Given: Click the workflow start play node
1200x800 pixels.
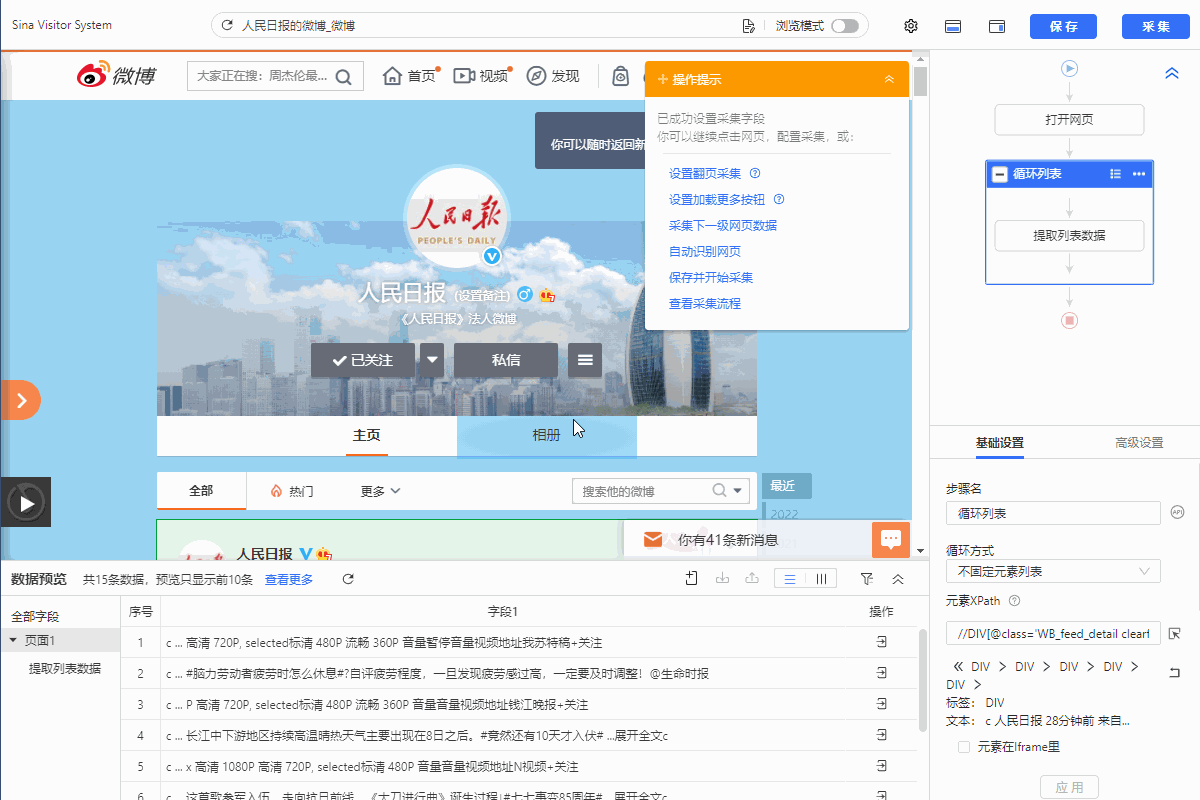Looking at the screenshot, I should coord(1069,69).
